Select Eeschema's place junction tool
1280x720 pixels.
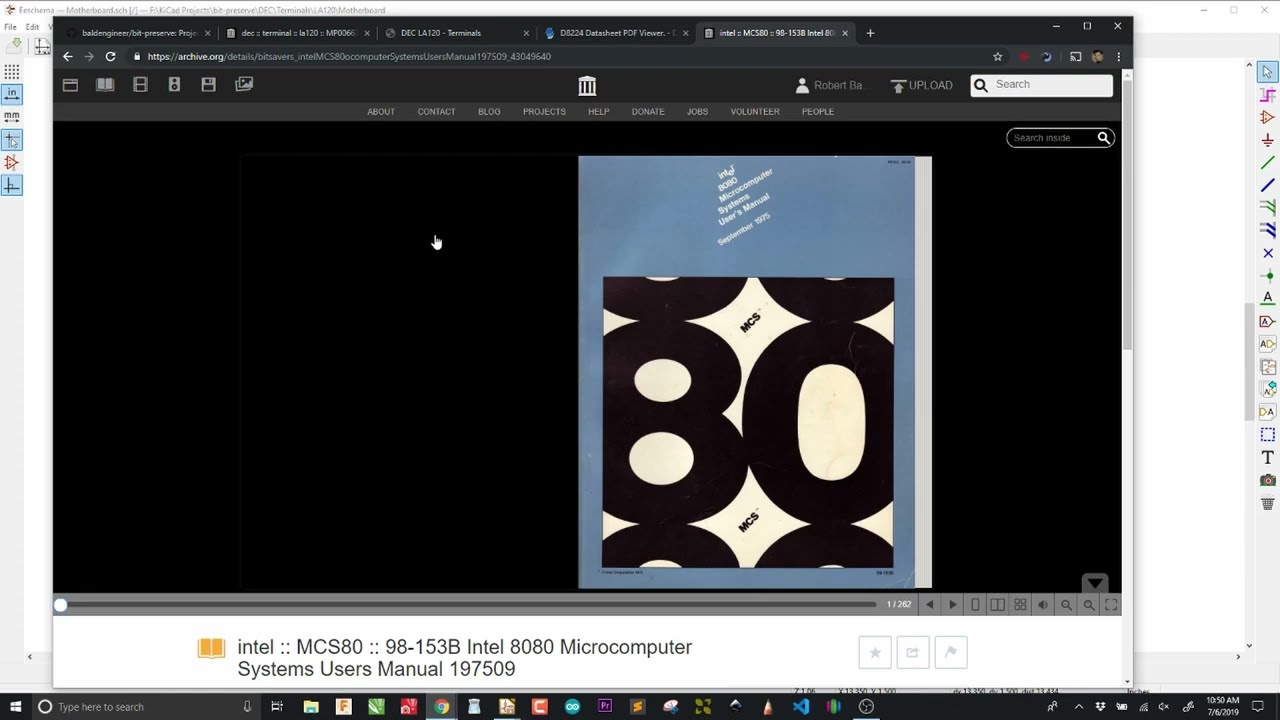pos(1267,275)
